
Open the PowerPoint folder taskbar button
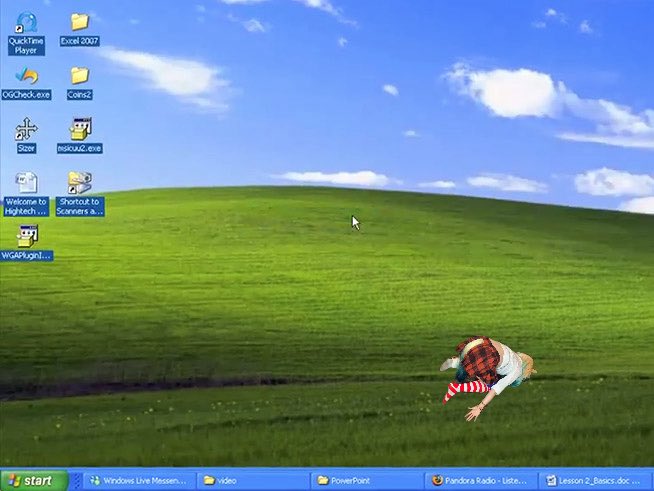point(367,481)
